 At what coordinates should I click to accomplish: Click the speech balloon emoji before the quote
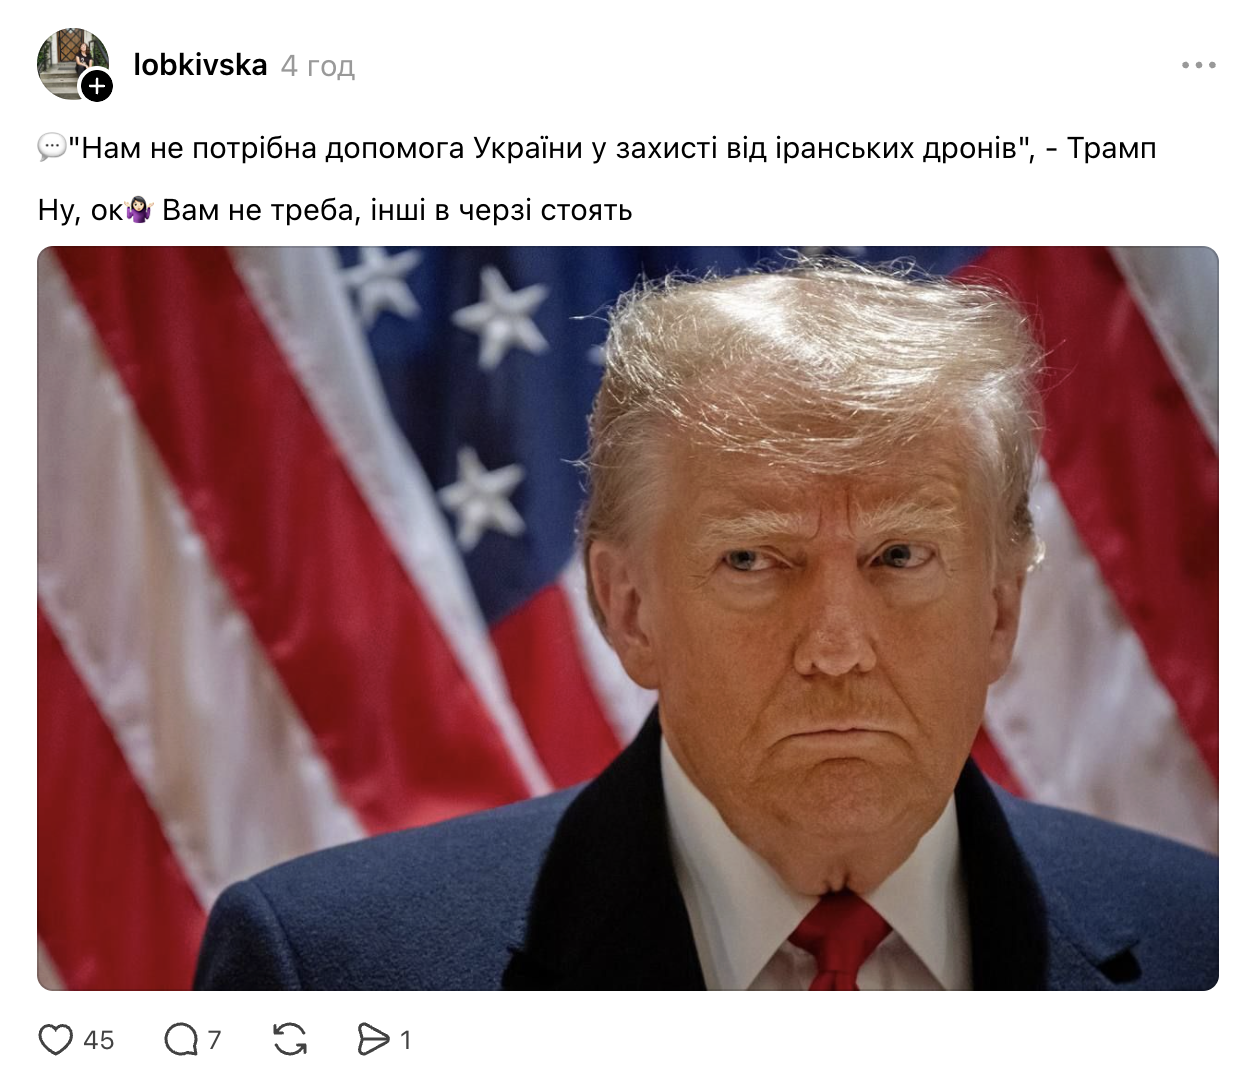point(52,148)
